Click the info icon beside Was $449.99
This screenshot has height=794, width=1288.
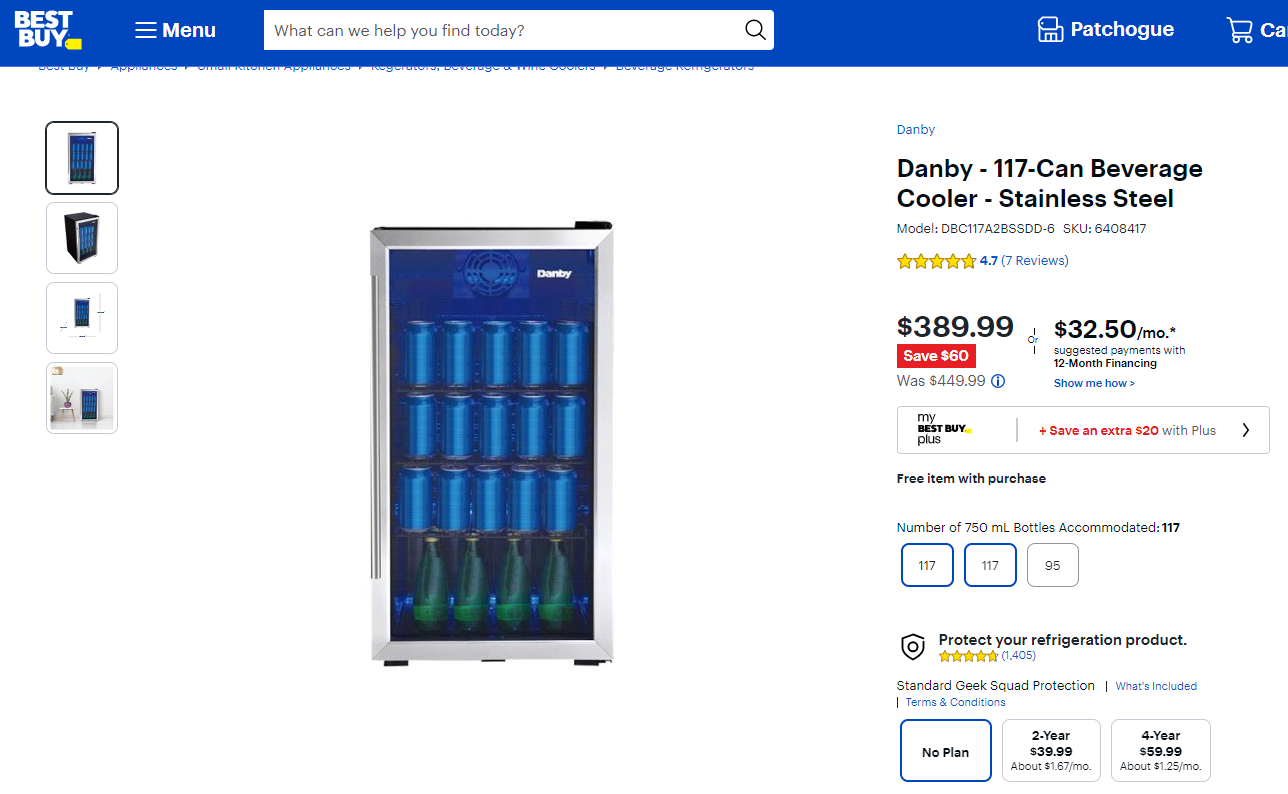tap(998, 381)
